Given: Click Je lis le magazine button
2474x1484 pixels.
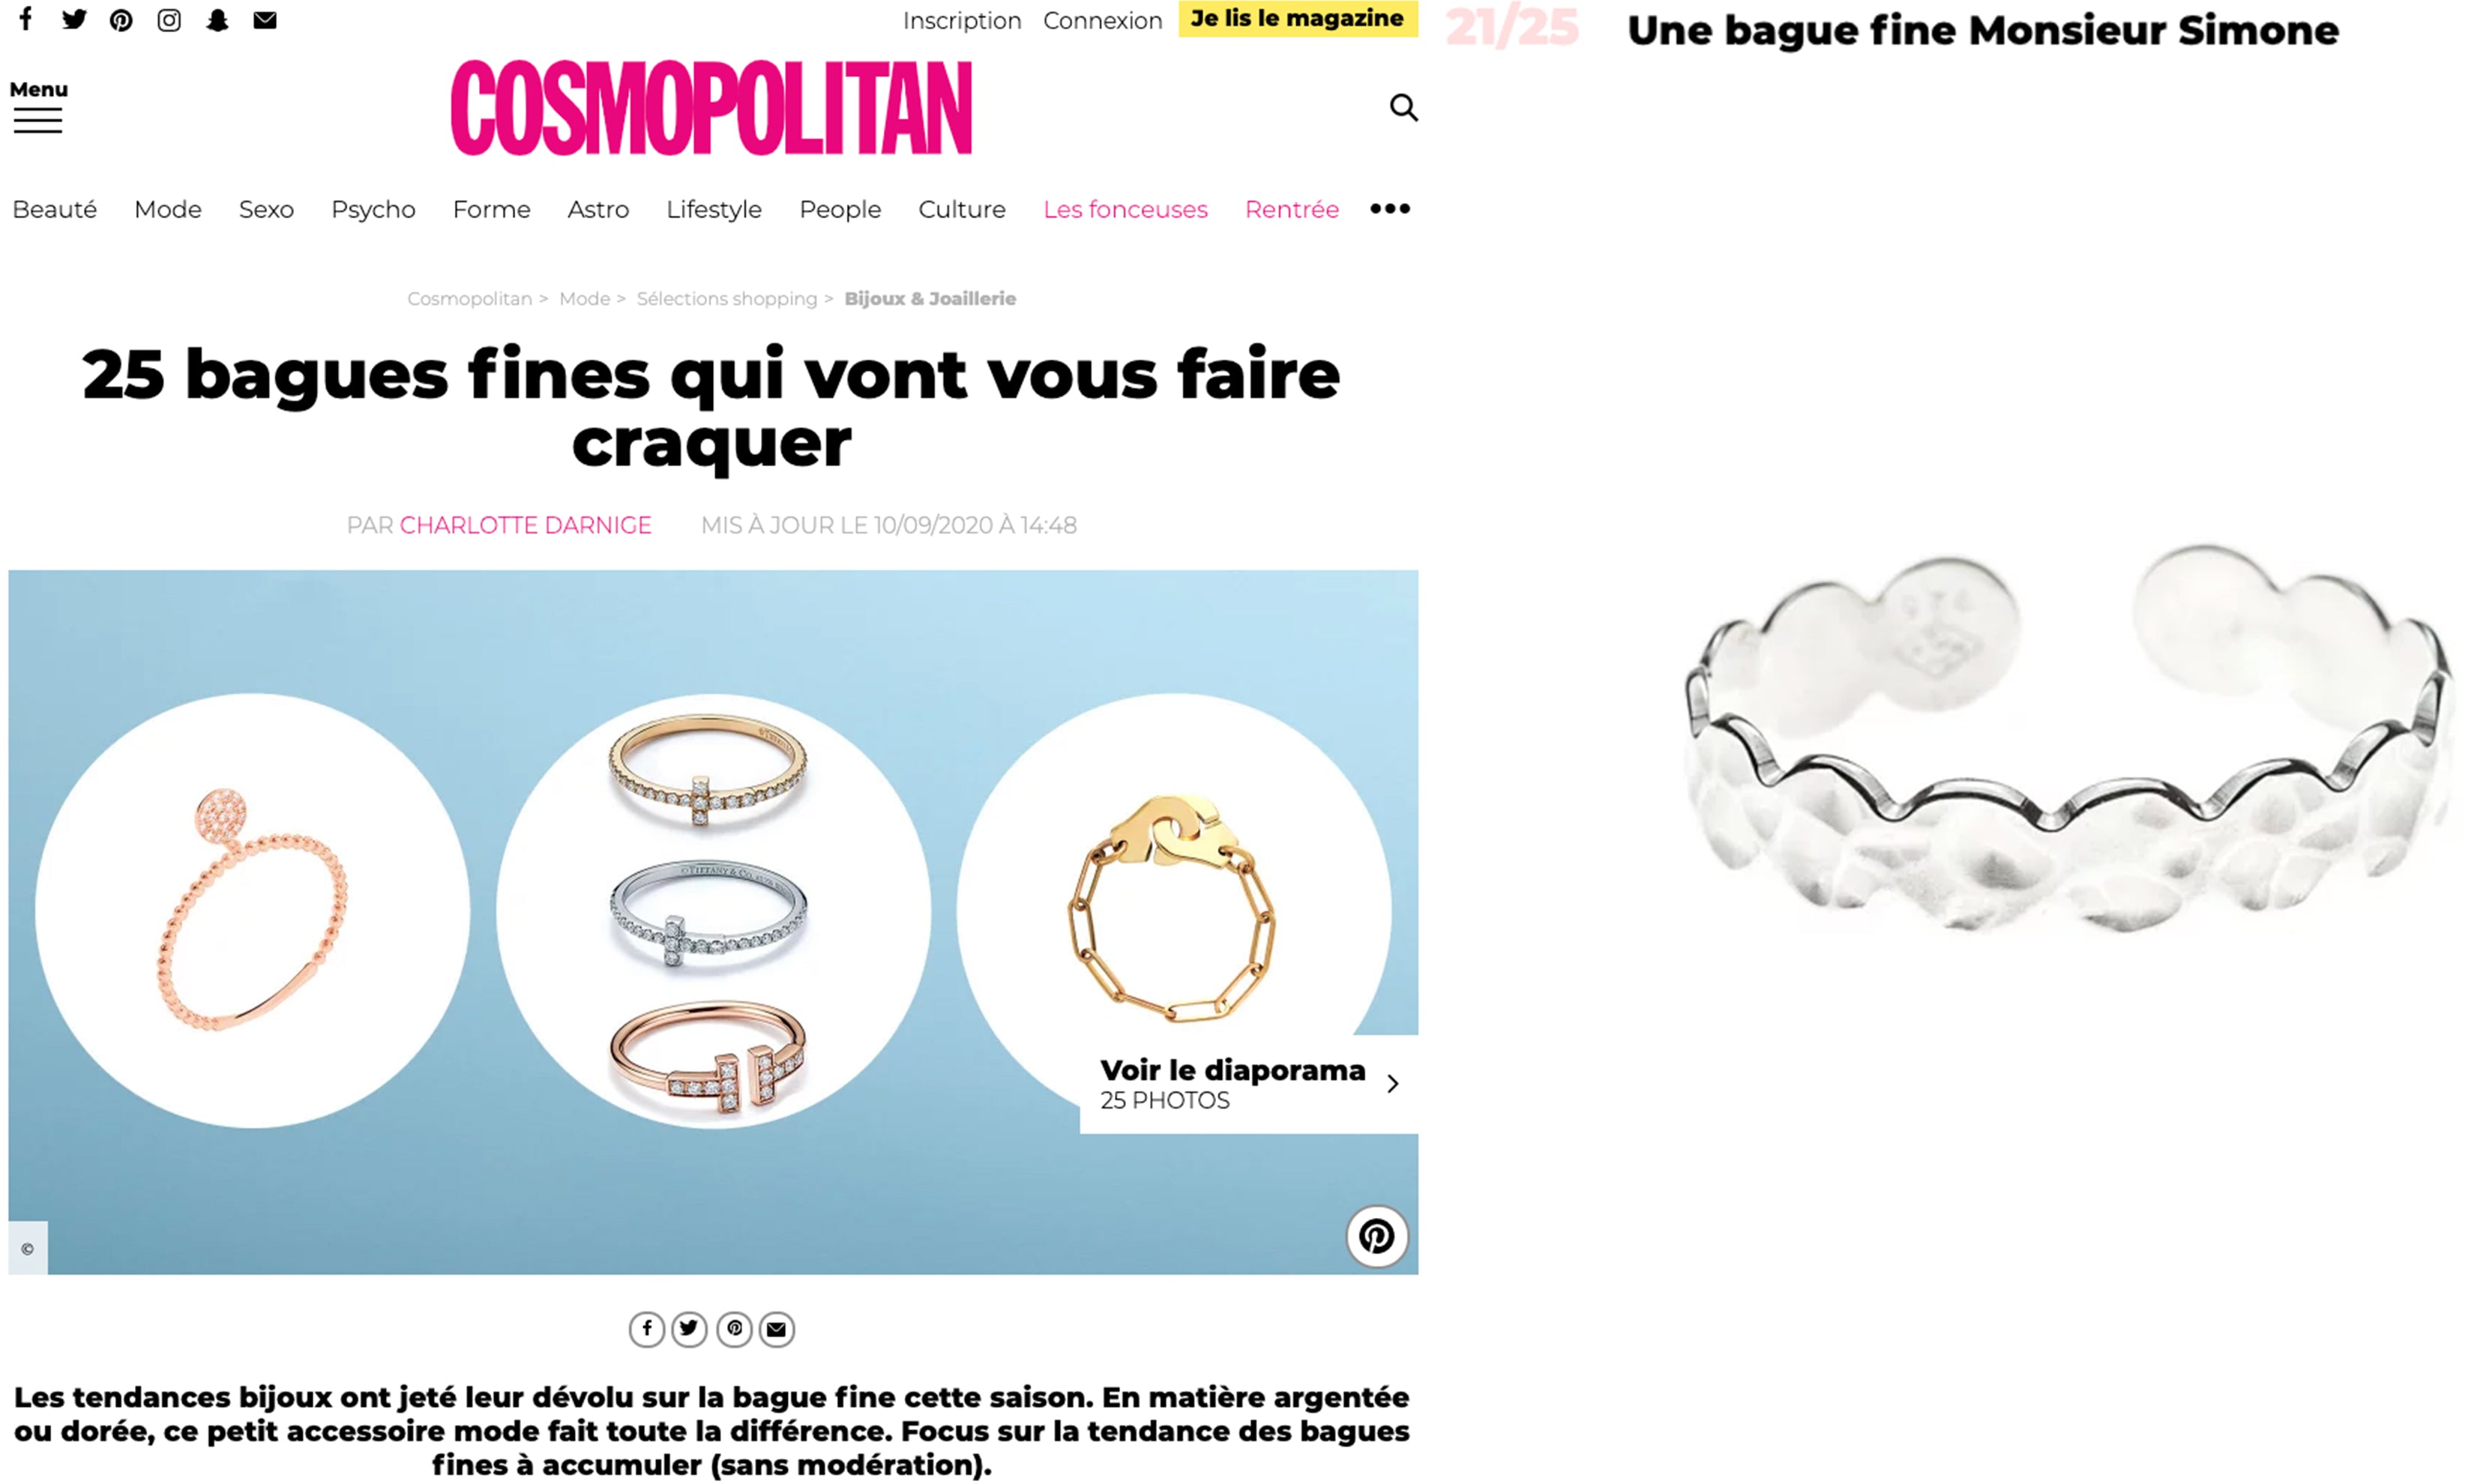Looking at the screenshot, I should point(1297,18).
